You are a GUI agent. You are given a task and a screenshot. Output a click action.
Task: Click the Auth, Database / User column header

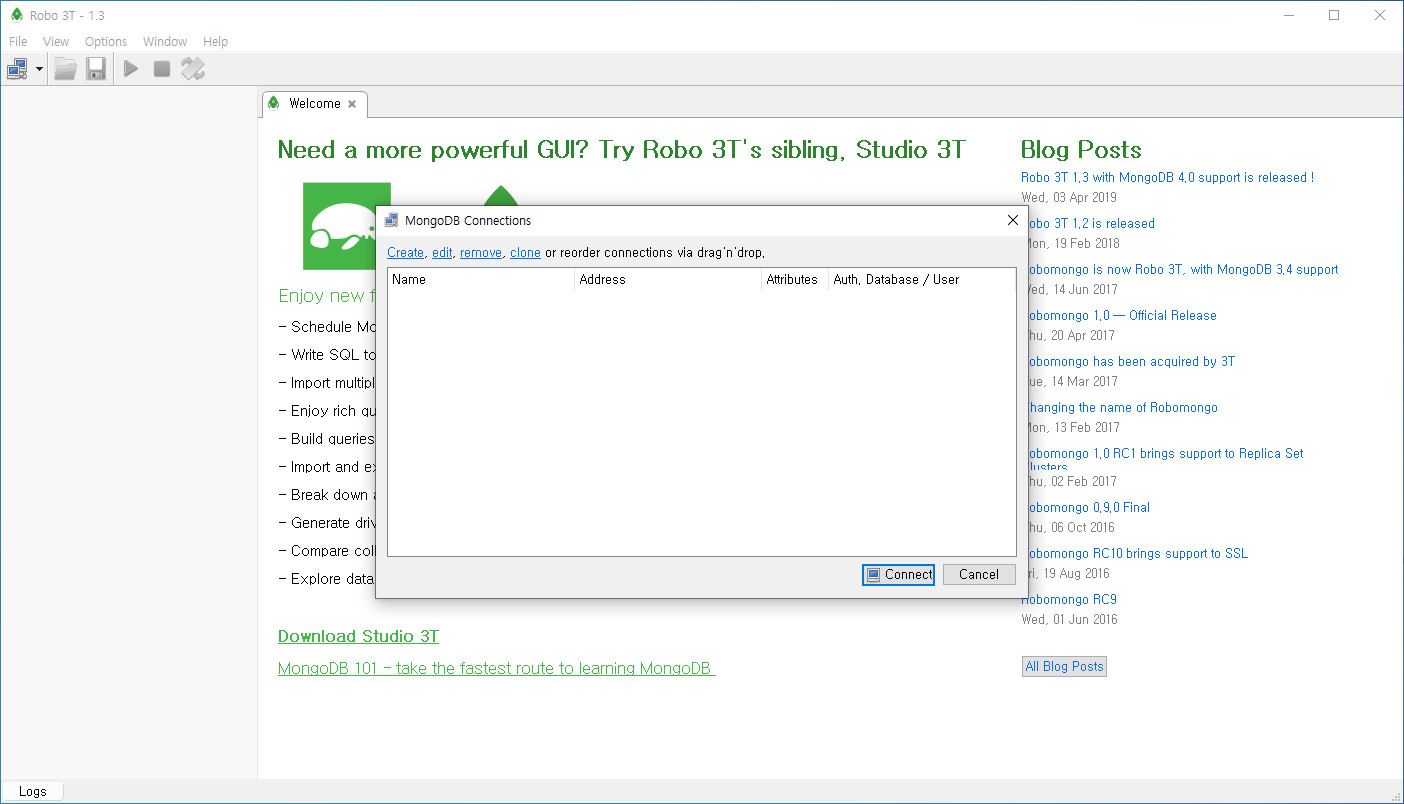921,279
